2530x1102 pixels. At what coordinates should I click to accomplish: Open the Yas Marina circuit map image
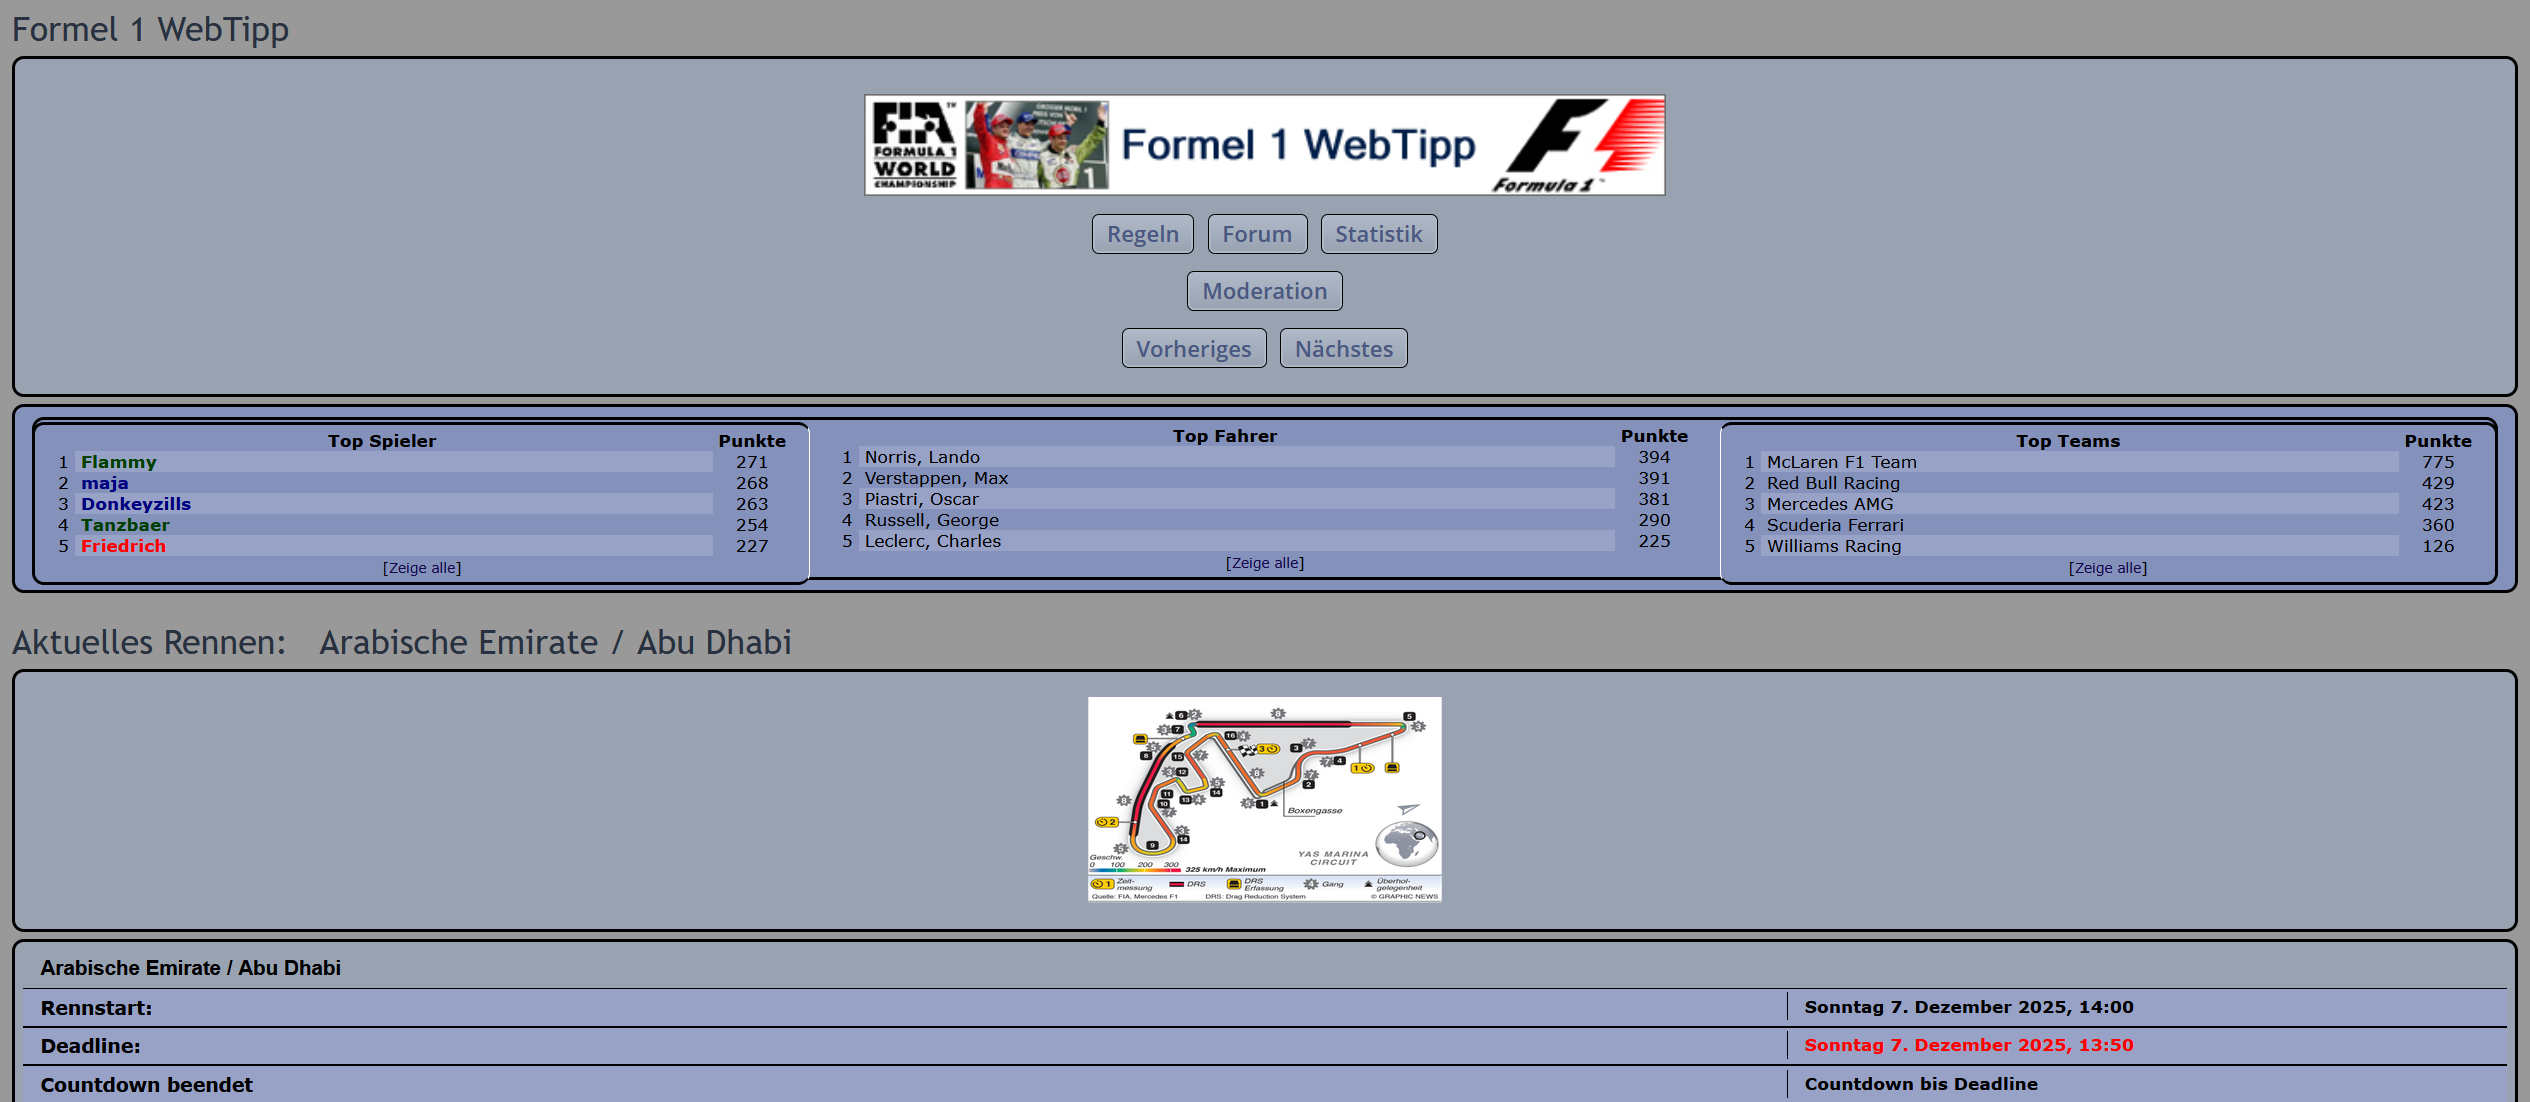pyautogui.click(x=1264, y=799)
